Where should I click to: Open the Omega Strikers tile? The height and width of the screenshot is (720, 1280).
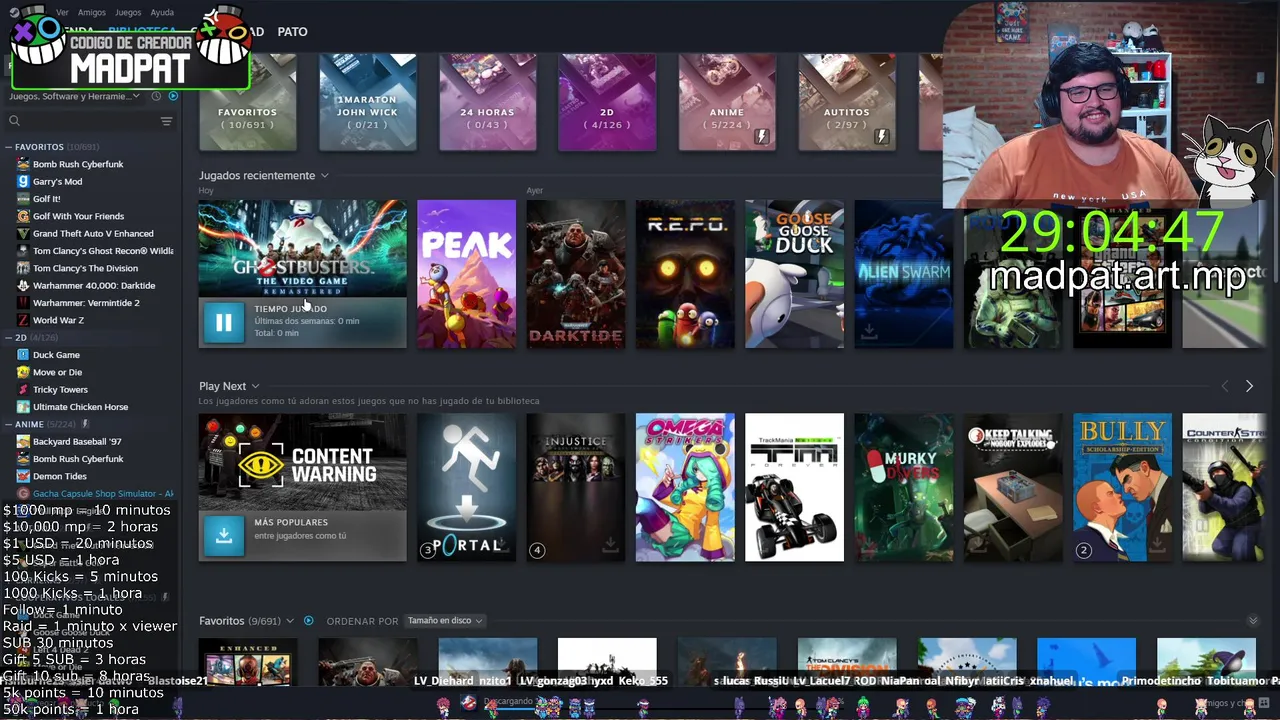pos(685,488)
